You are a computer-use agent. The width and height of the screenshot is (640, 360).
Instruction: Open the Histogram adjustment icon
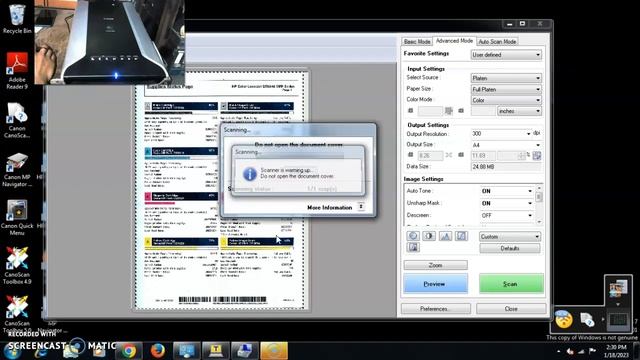point(445,236)
